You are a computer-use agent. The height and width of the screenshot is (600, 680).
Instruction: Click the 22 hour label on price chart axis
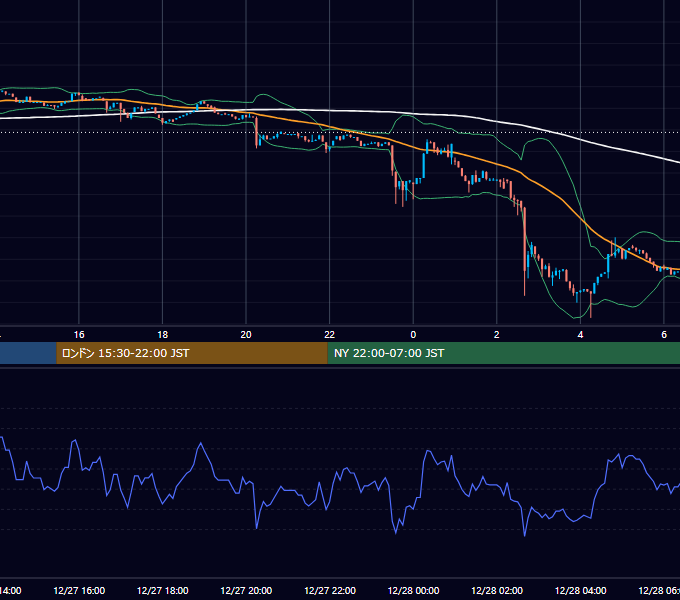pyautogui.click(x=330, y=335)
